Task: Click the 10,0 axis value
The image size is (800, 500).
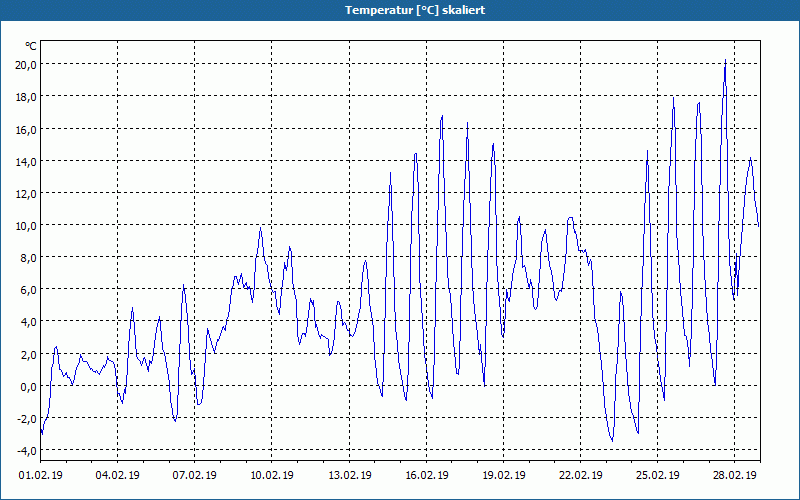Action: point(26,226)
